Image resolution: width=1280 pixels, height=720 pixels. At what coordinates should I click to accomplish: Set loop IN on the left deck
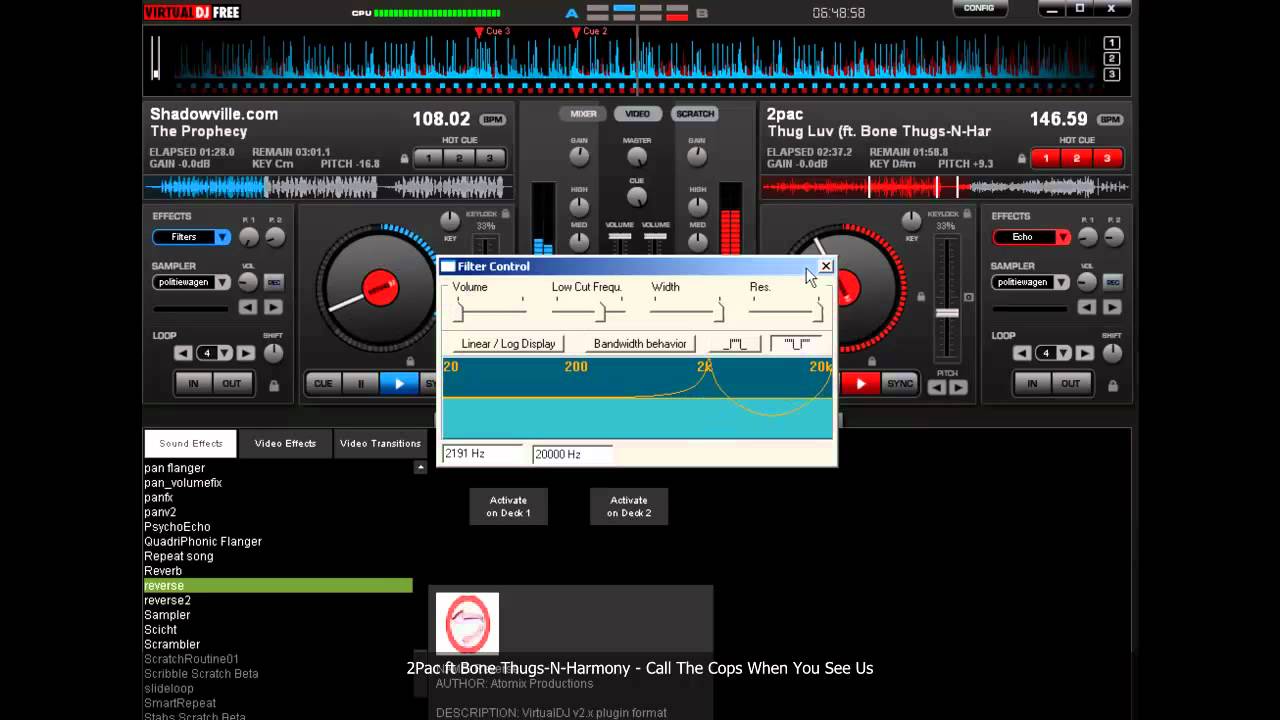[x=193, y=383]
